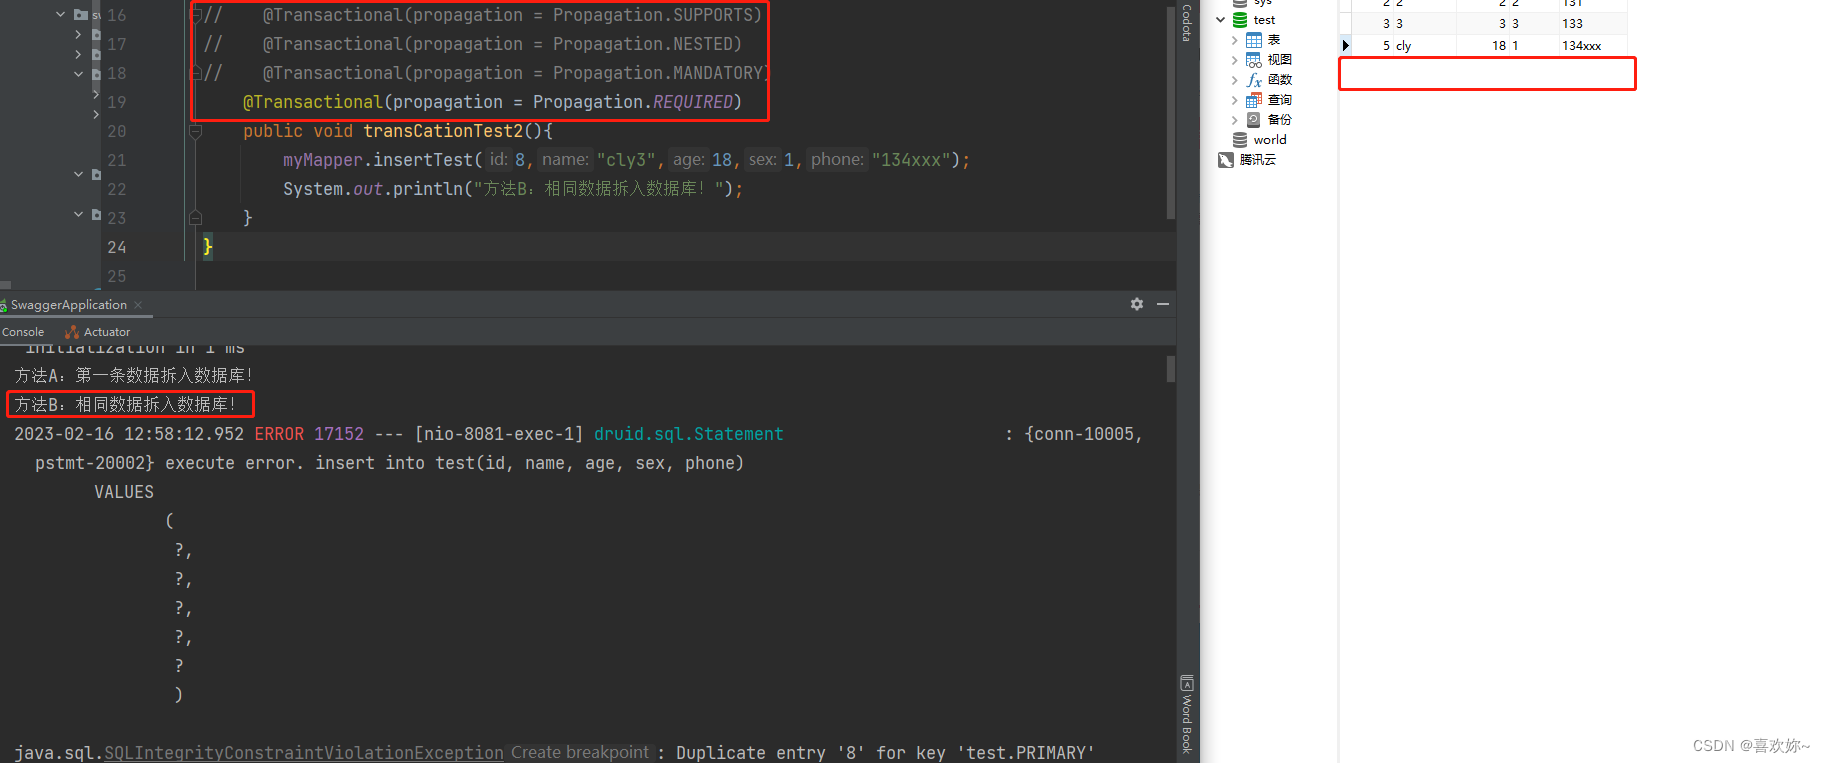
Task: Expand the 表 node chevron
Action: click(x=1235, y=40)
